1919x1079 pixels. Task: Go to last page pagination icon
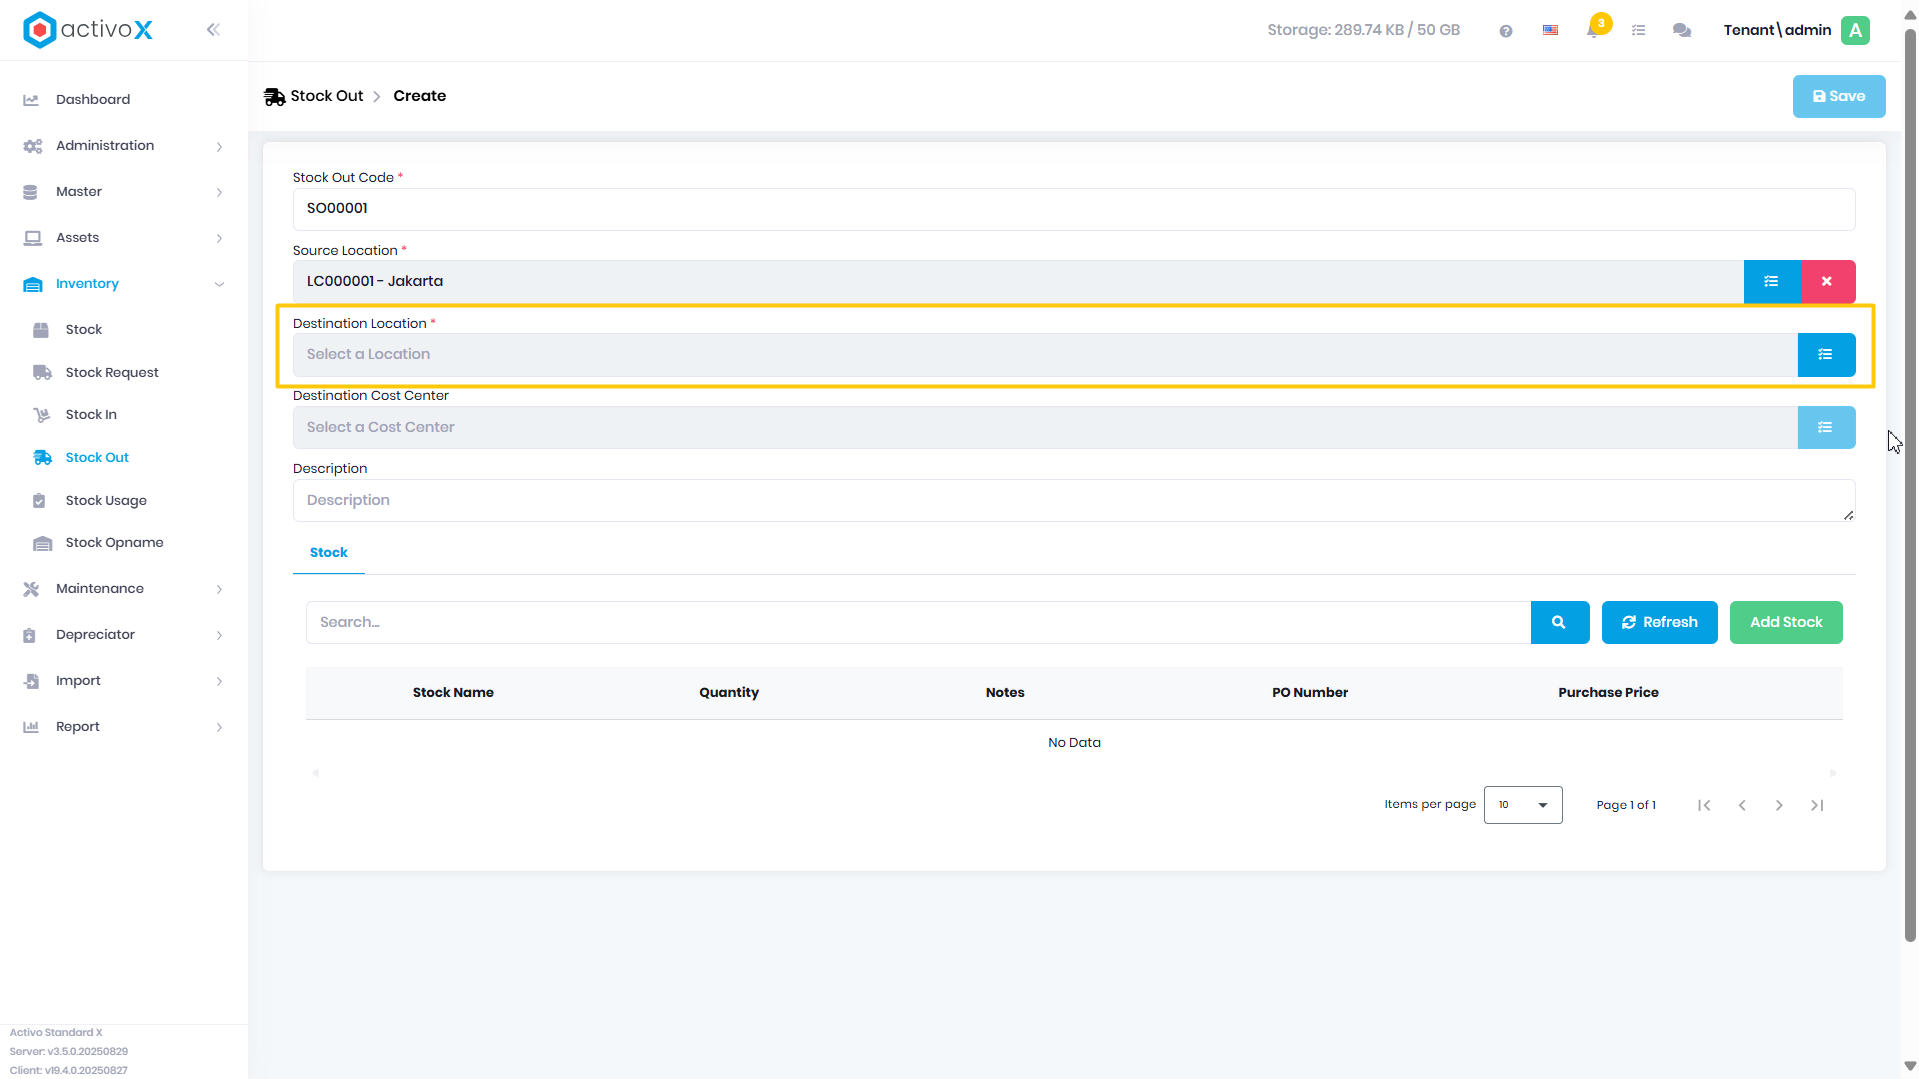(x=1817, y=805)
